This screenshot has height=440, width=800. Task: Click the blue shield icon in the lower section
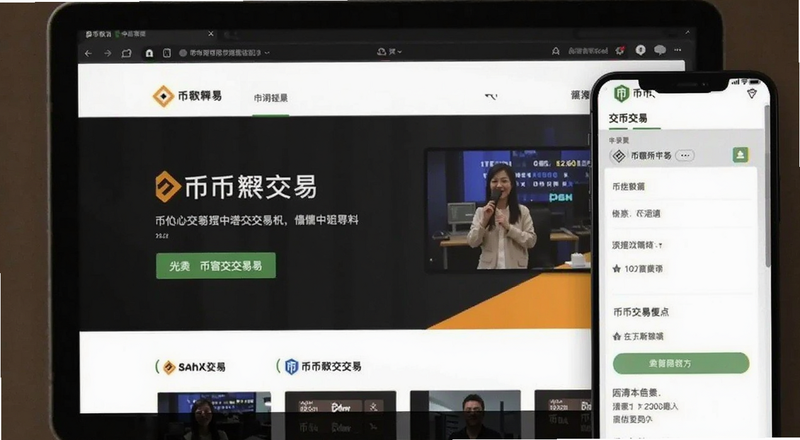tap(291, 366)
